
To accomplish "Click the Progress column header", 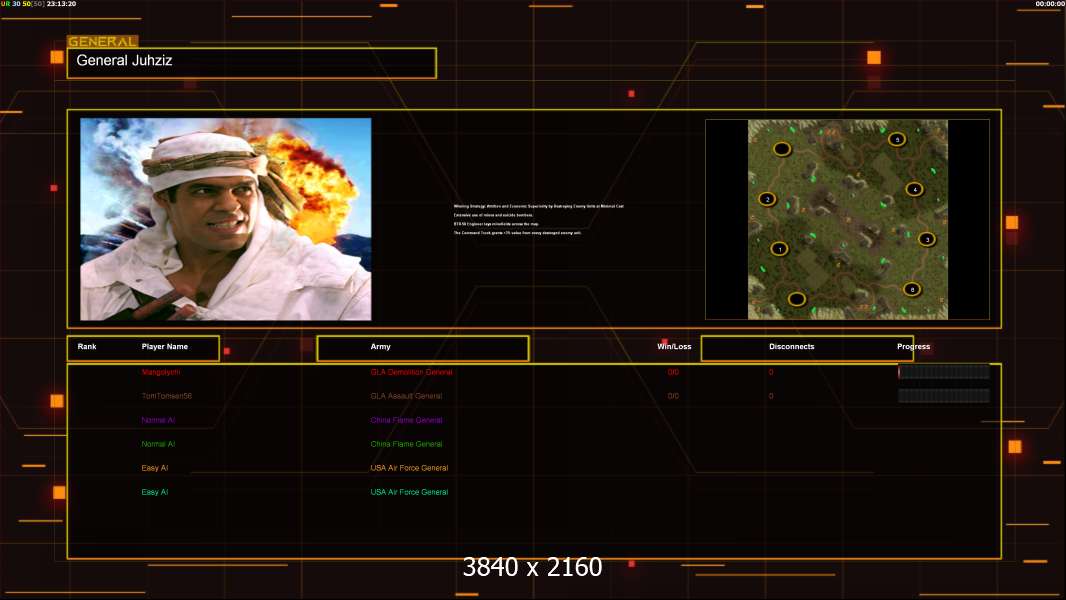I will [913, 347].
